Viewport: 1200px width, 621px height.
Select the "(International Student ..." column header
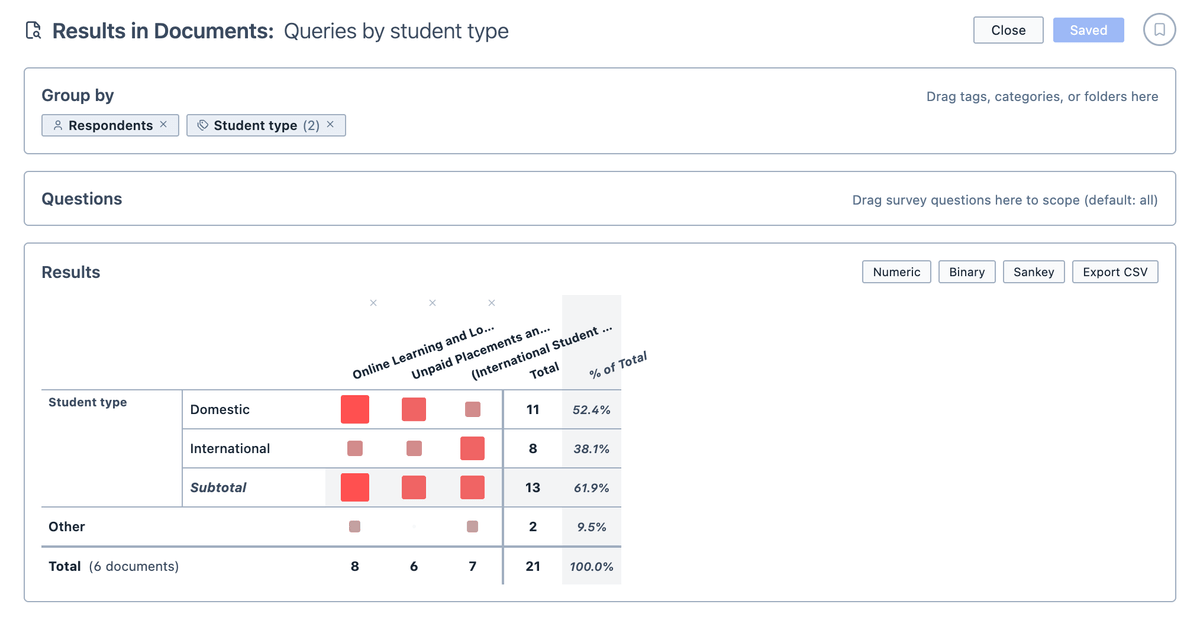[541, 352]
